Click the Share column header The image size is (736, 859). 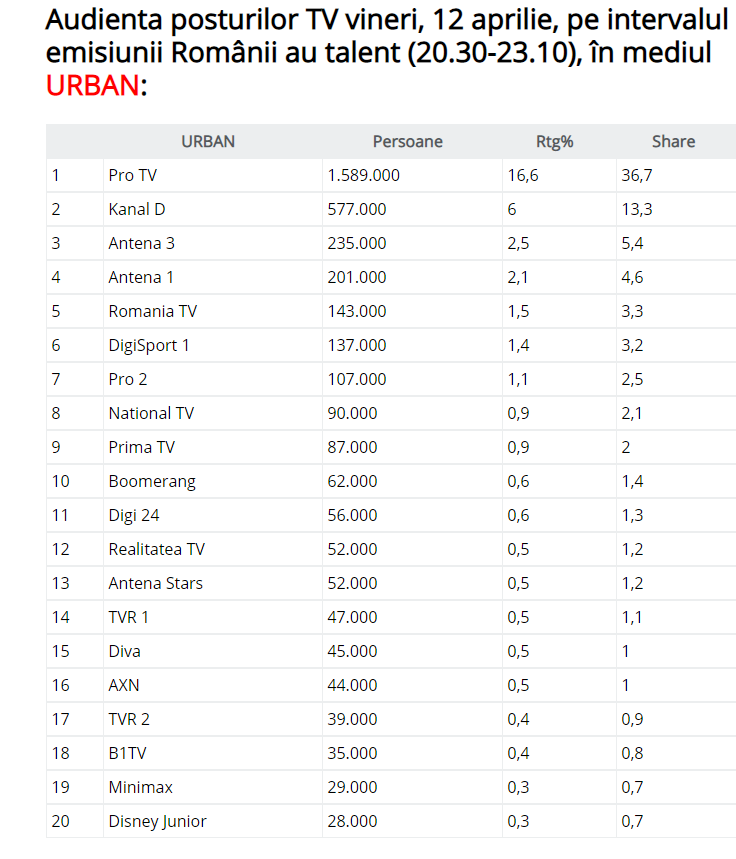pos(673,141)
